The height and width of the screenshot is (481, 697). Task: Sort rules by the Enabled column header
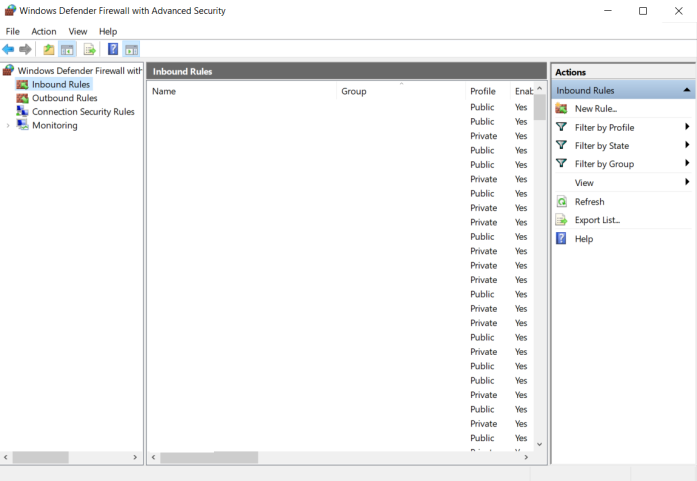[x=522, y=91]
